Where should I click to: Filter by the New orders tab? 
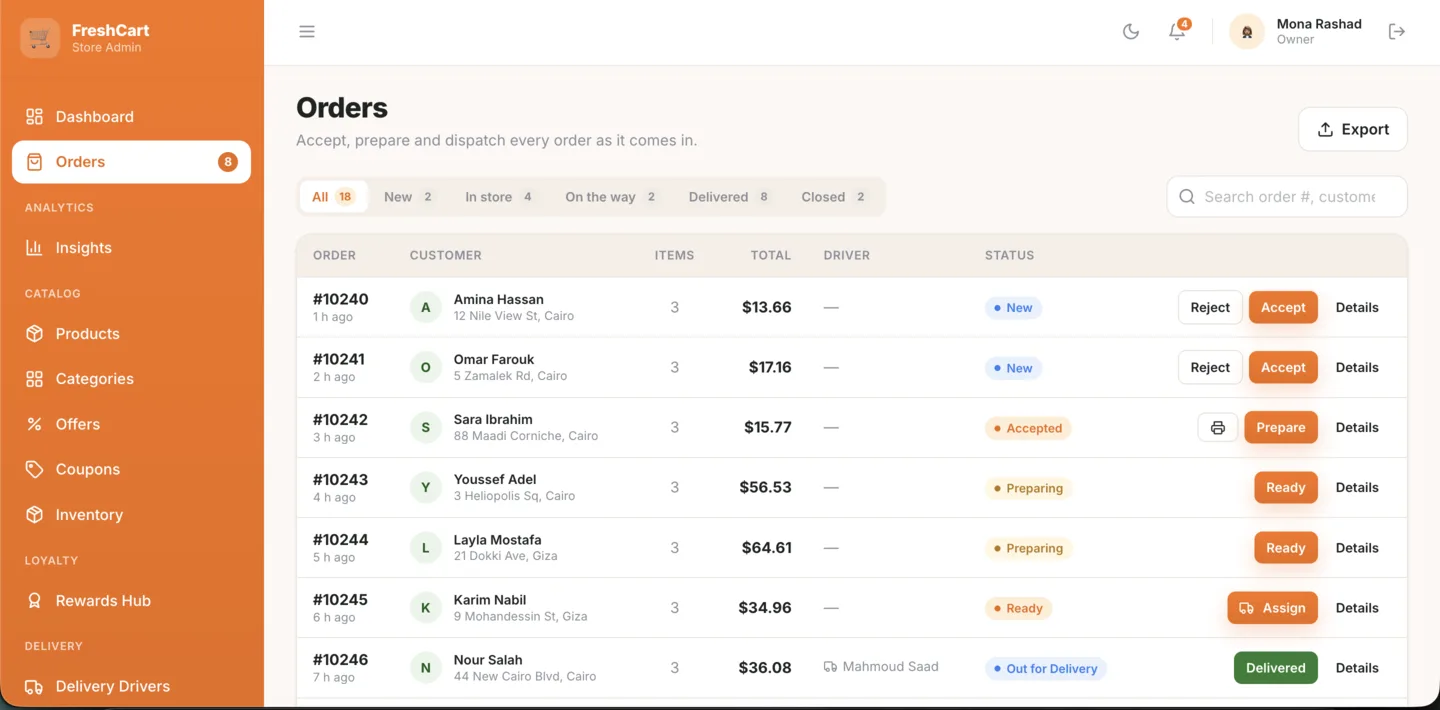tap(409, 197)
